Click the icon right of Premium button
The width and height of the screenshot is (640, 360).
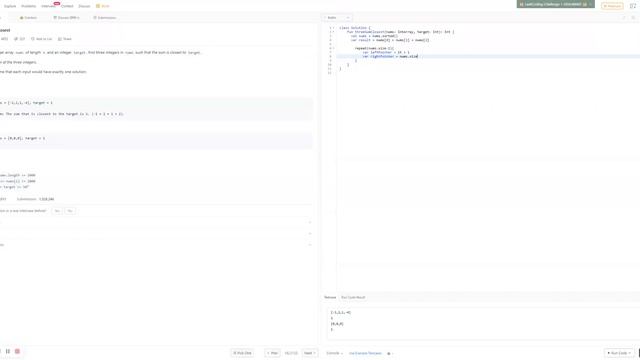(633, 6)
